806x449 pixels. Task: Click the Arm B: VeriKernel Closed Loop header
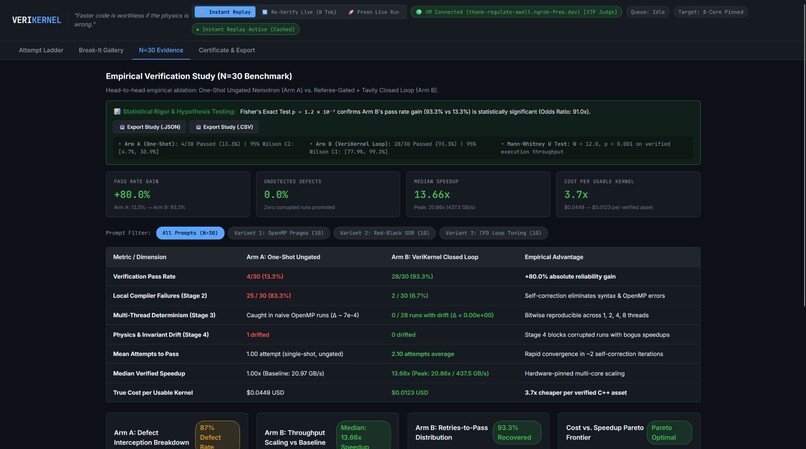(434, 257)
